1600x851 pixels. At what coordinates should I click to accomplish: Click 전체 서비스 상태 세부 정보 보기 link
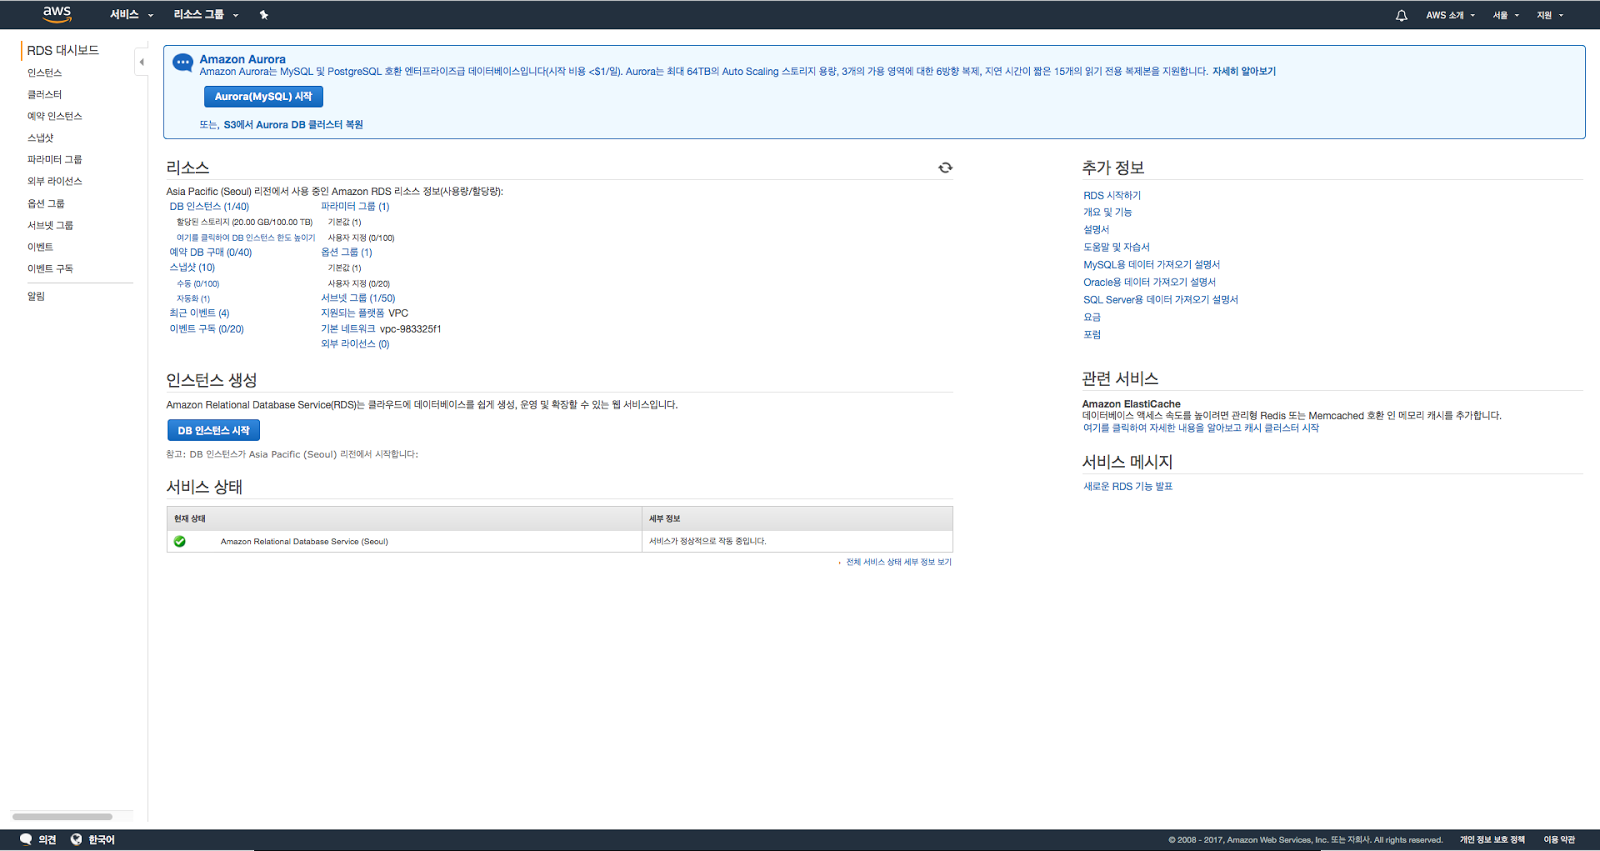pyautogui.click(x=899, y=562)
